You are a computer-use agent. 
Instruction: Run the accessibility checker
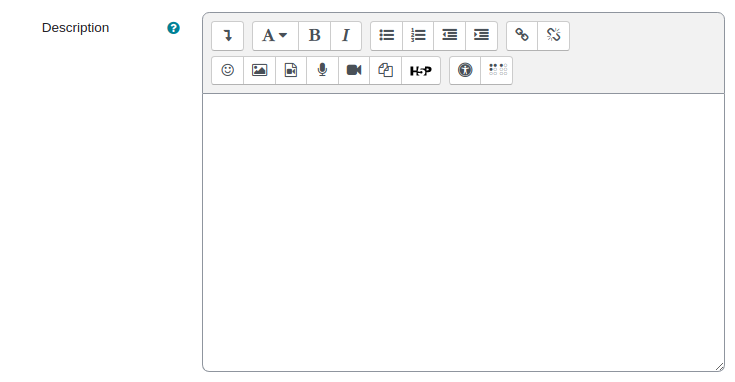click(x=465, y=70)
